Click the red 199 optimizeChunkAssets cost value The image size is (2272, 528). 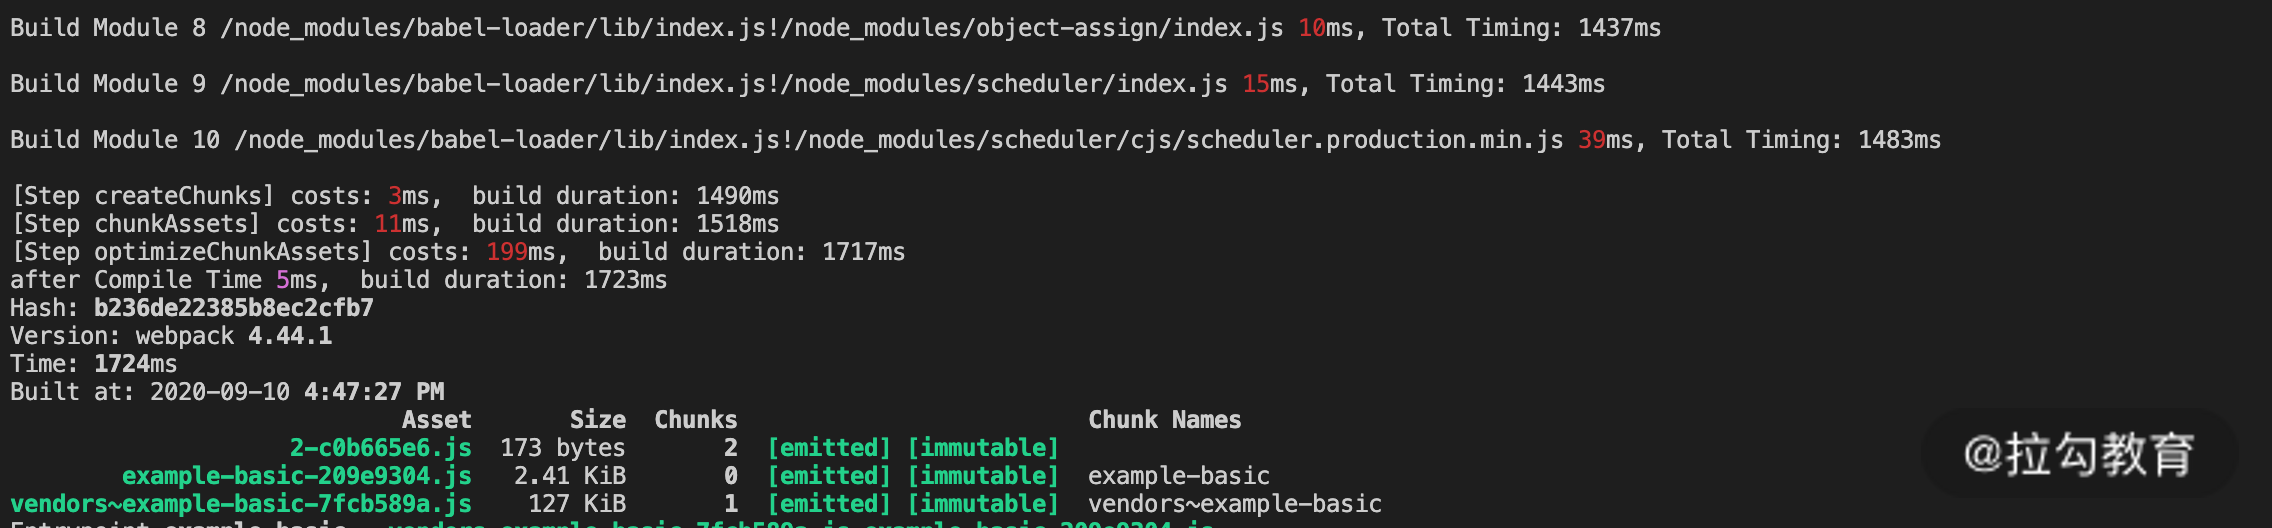pyautogui.click(x=506, y=252)
